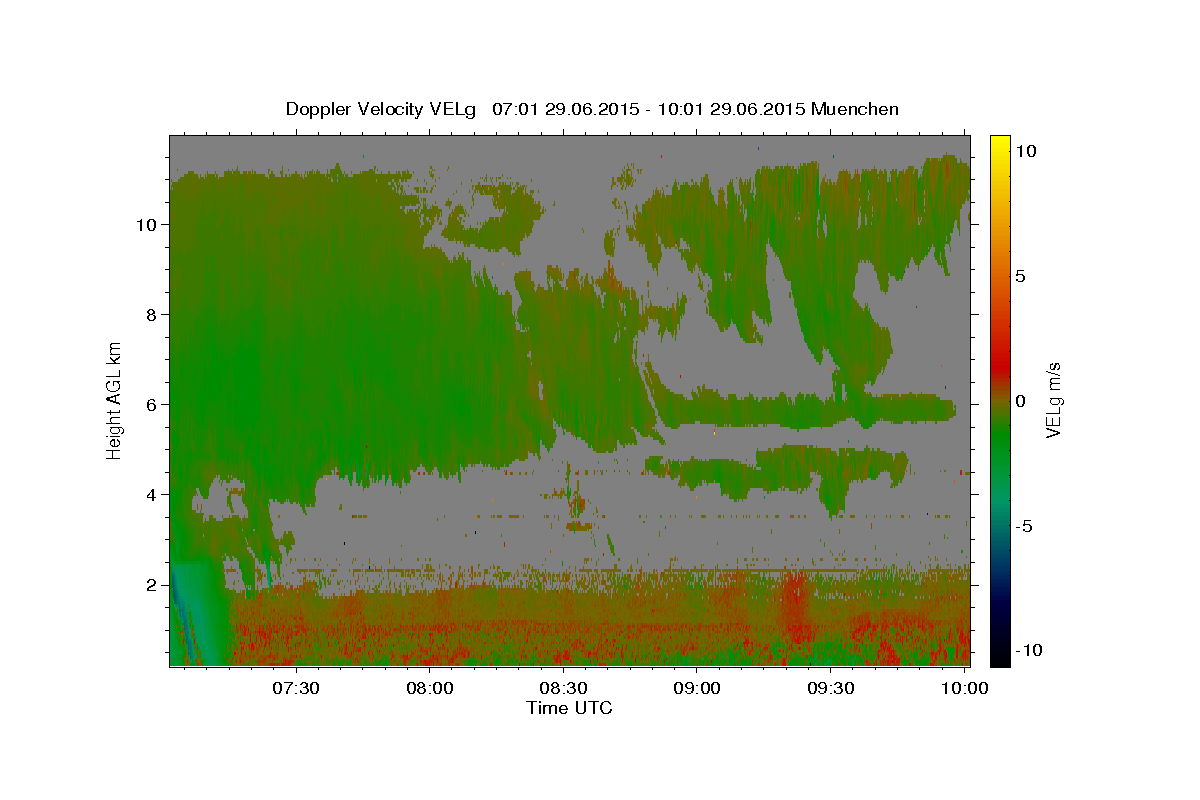Click the '10:00' time axis label

pyautogui.click(x=964, y=688)
